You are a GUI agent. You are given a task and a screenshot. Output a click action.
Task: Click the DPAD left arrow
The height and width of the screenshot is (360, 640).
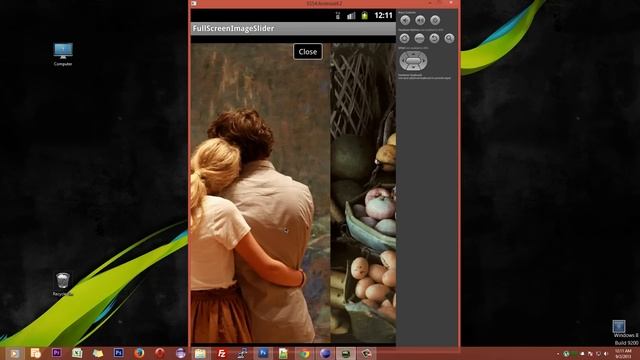tap(403, 61)
